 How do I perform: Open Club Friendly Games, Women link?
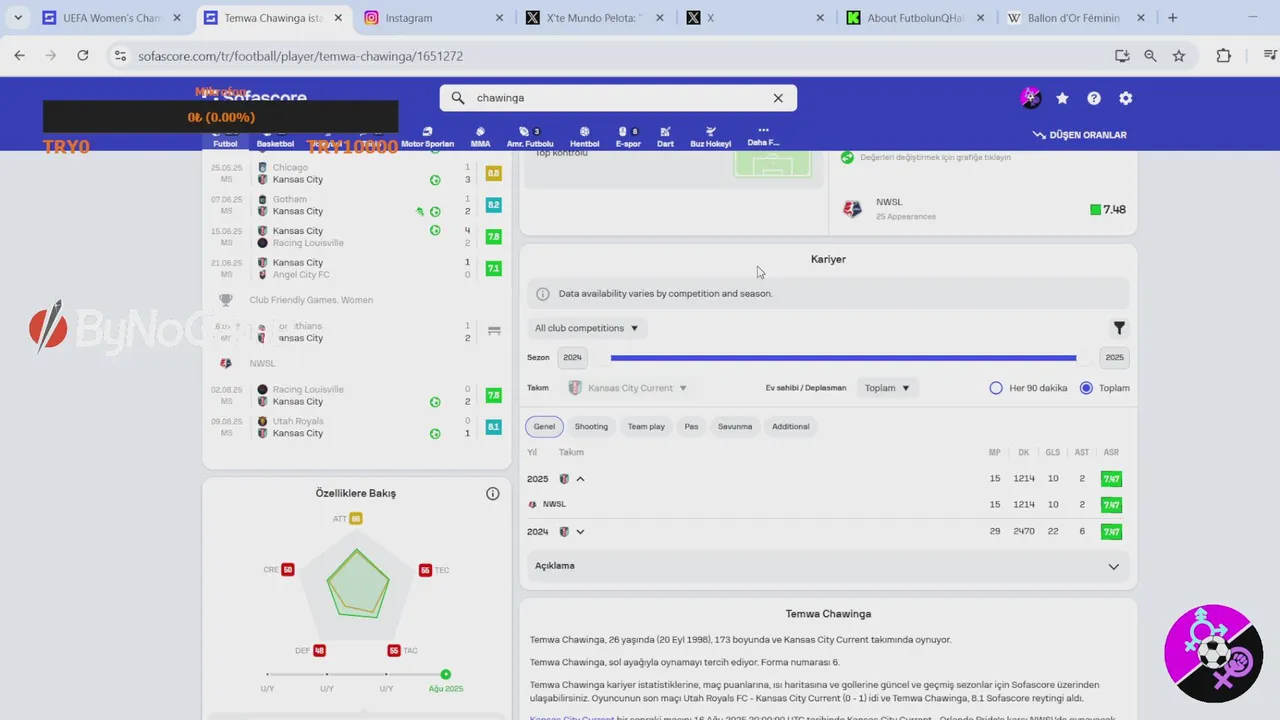tap(311, 300)
